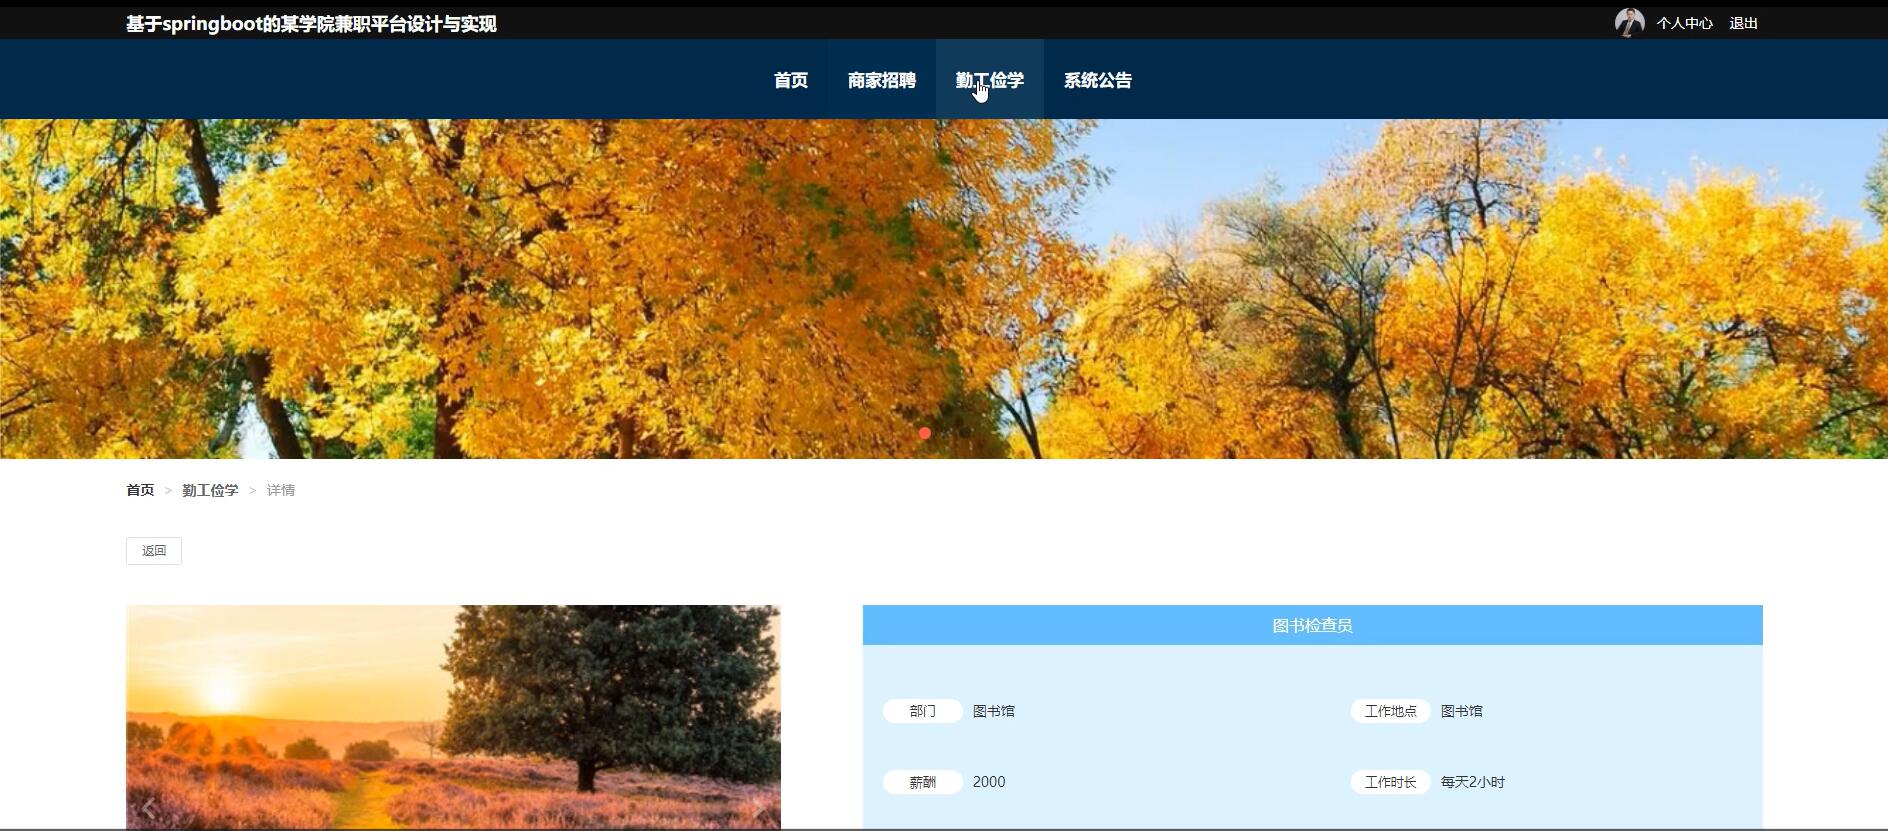
Task: Click the 图书检查员 title header
Action: (1312, 625)
